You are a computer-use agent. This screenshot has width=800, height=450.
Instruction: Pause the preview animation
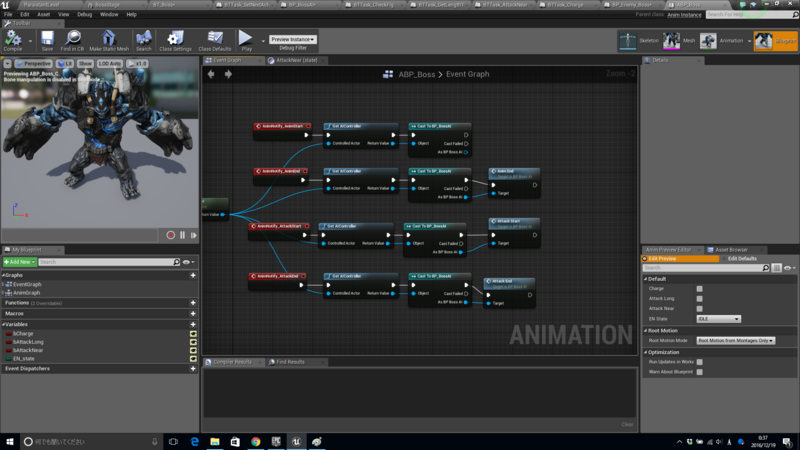coord(182,235)
